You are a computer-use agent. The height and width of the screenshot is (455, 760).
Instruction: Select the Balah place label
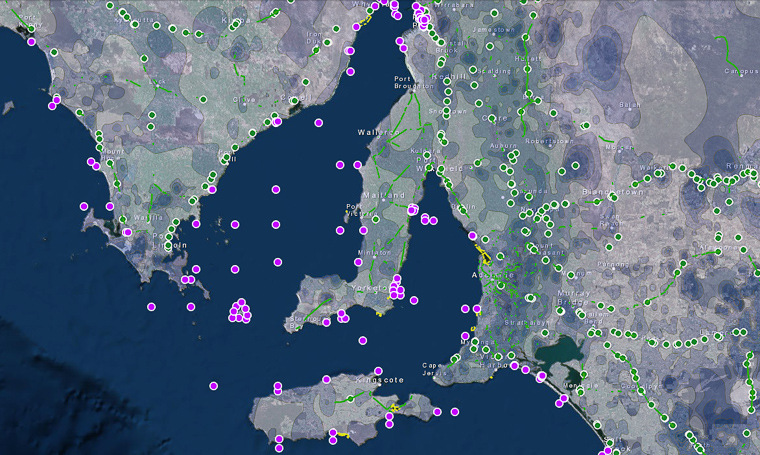630,105
